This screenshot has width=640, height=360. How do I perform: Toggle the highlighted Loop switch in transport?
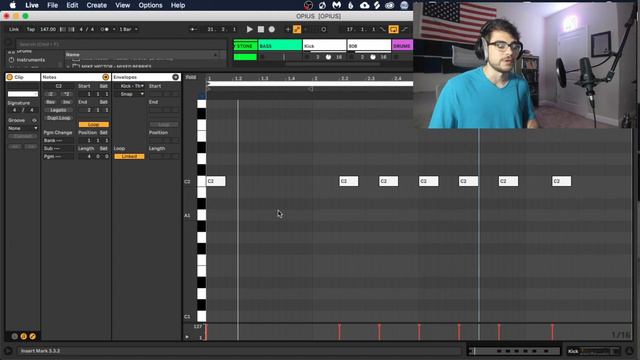(393, 29)
